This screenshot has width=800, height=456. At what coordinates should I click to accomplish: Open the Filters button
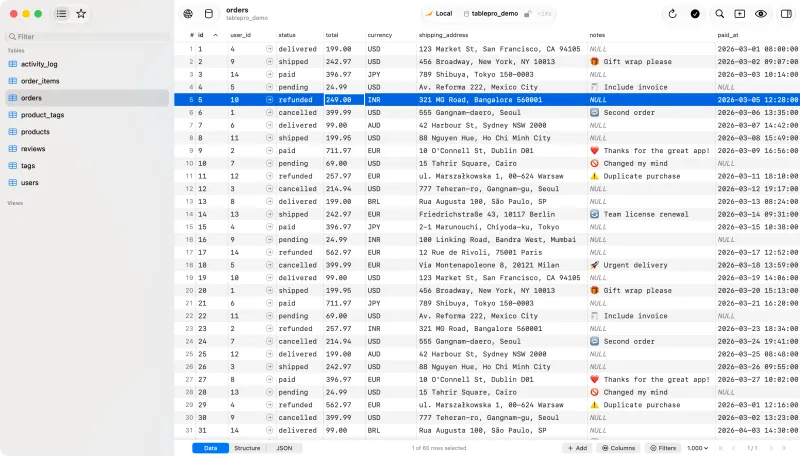coord(663,448)
